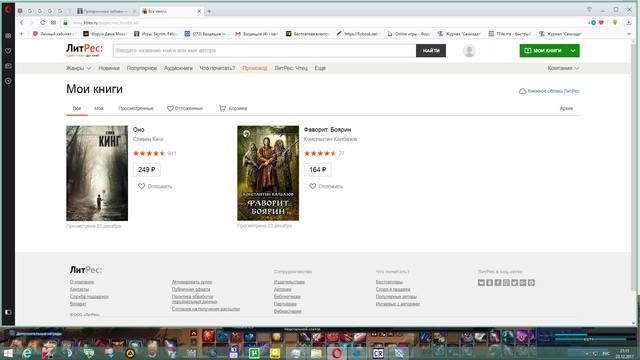Open the Windows Start button

(x=8, y=353)
